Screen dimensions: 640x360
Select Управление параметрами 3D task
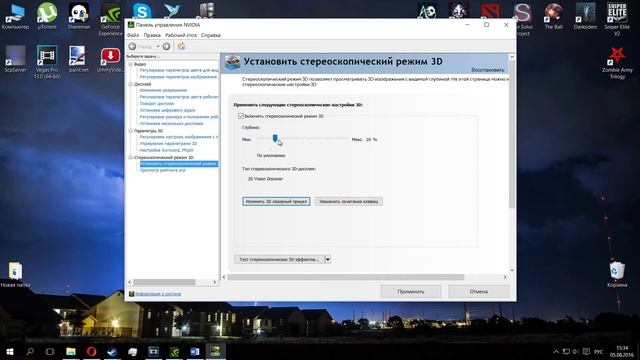click(x=168, y=144)
